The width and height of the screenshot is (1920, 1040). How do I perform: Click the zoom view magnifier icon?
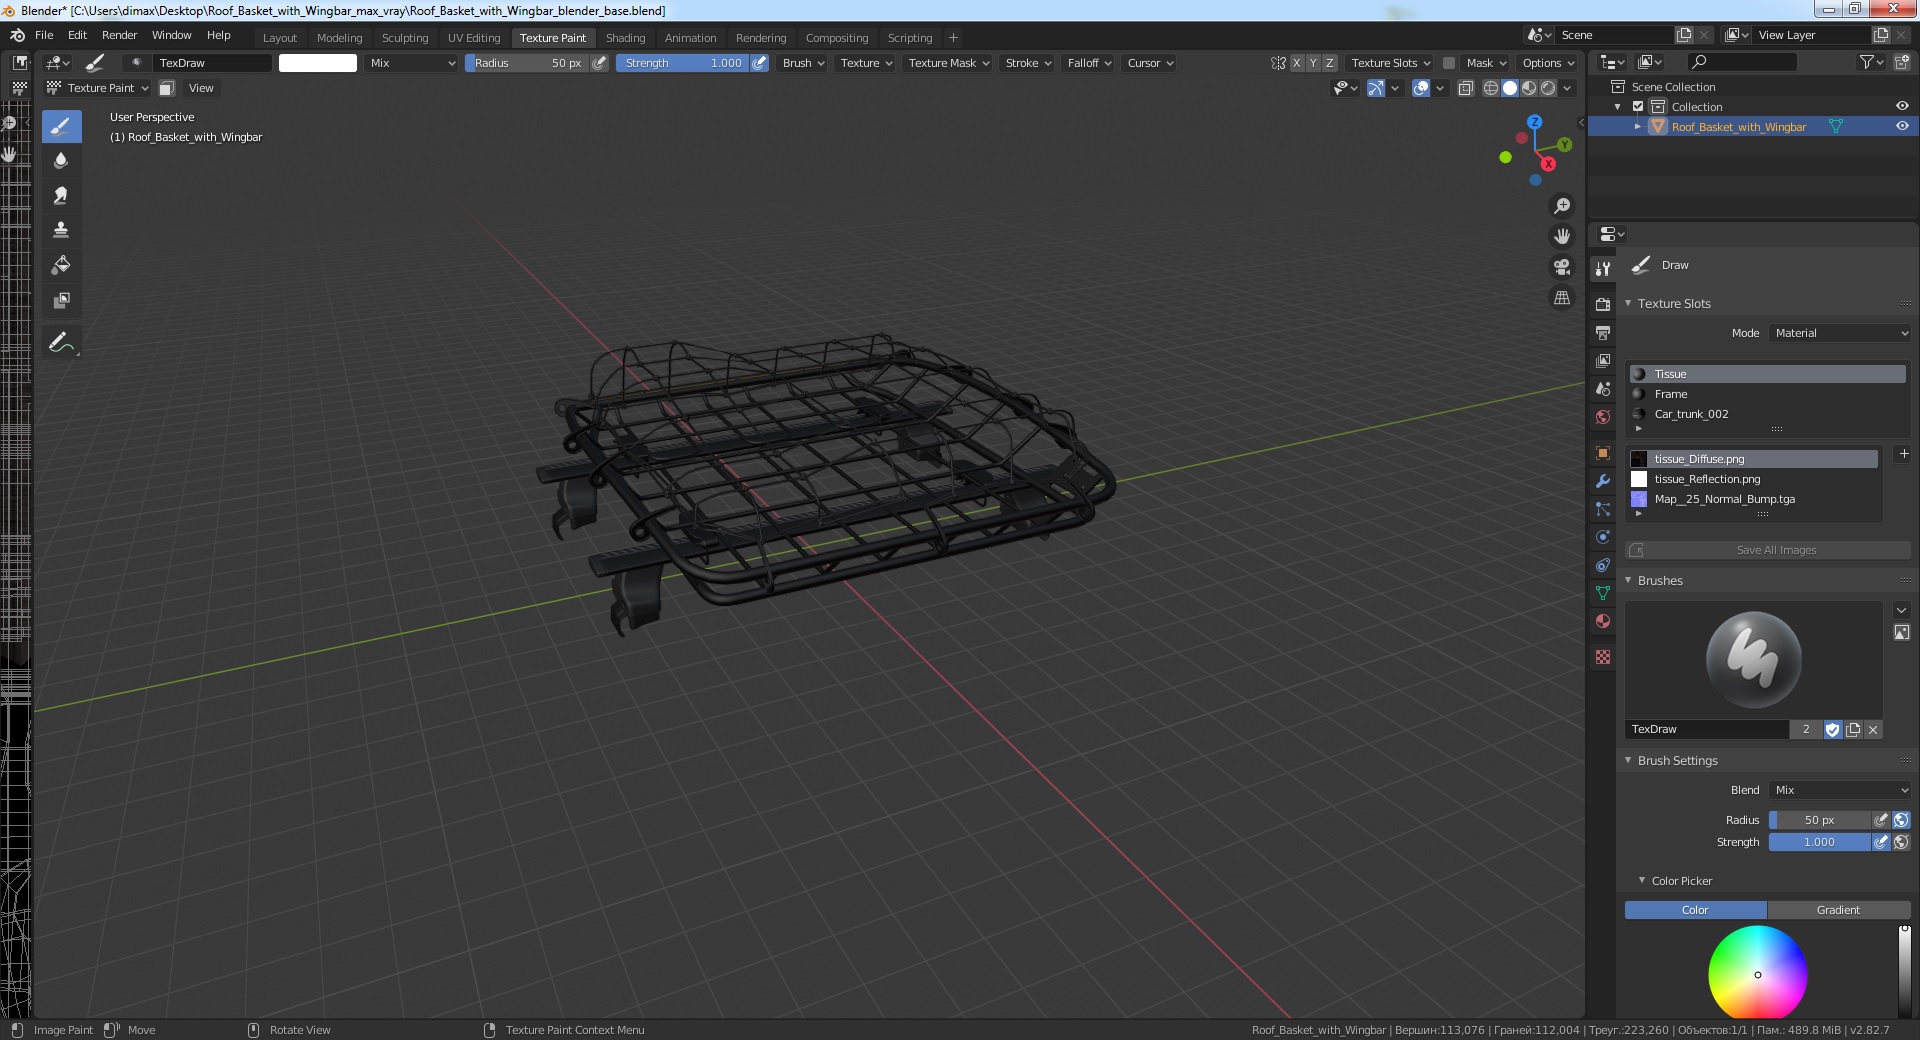pos(1561,206)
